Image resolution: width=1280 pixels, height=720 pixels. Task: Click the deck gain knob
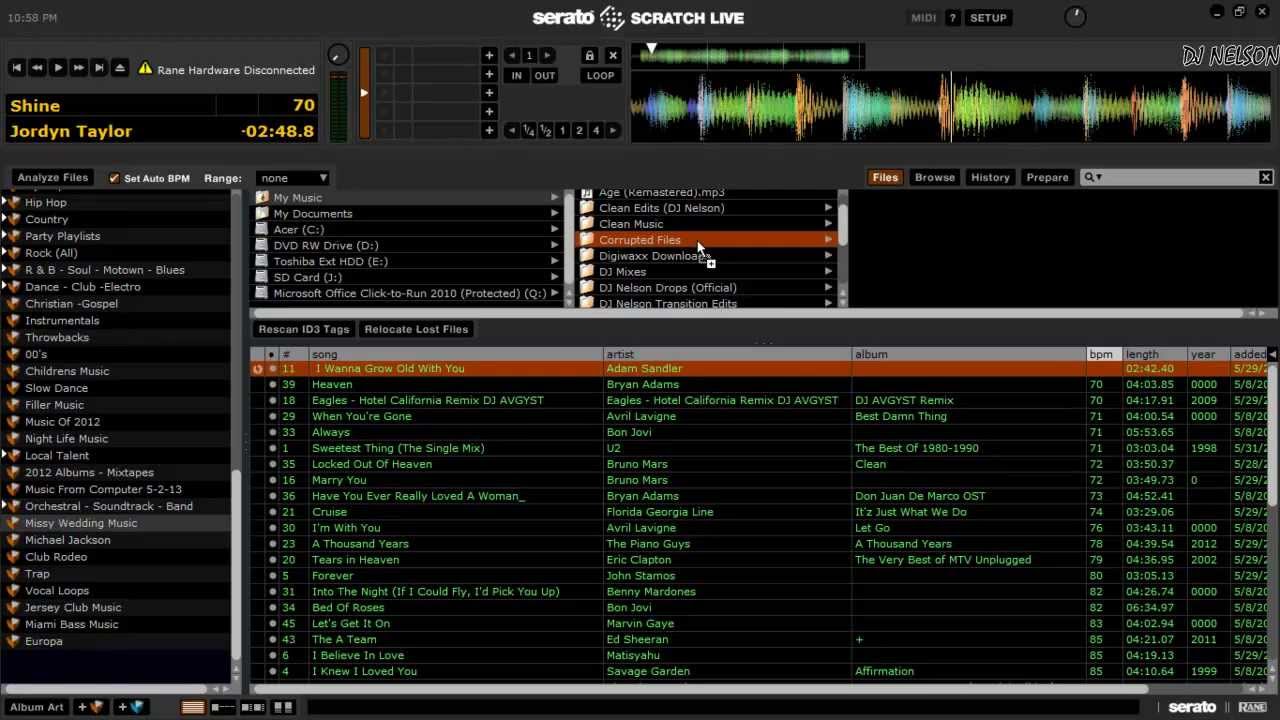point(339,55)
